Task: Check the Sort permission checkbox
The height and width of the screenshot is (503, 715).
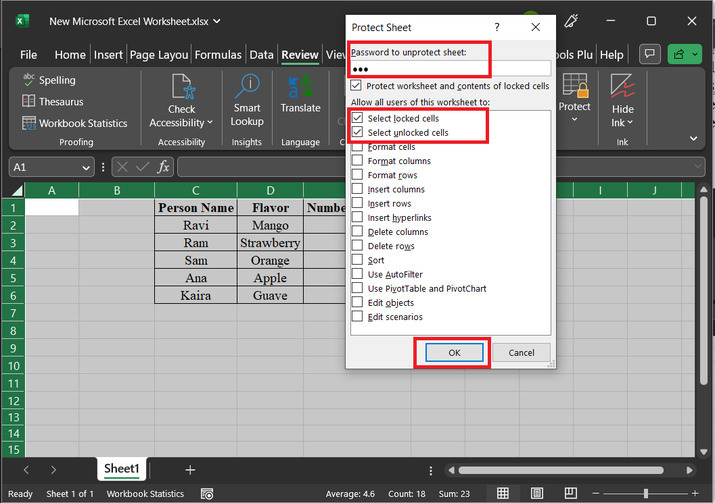Action: (358, 260)
